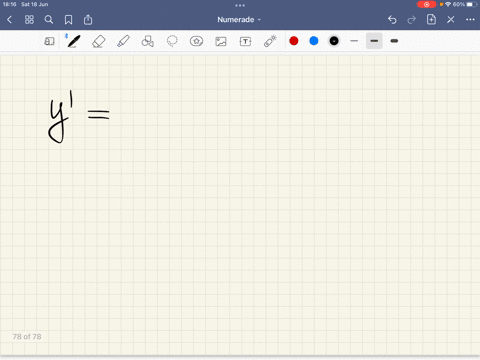Select the Laser pointer tool
The image size is (480, 360).
coord(270,41)
